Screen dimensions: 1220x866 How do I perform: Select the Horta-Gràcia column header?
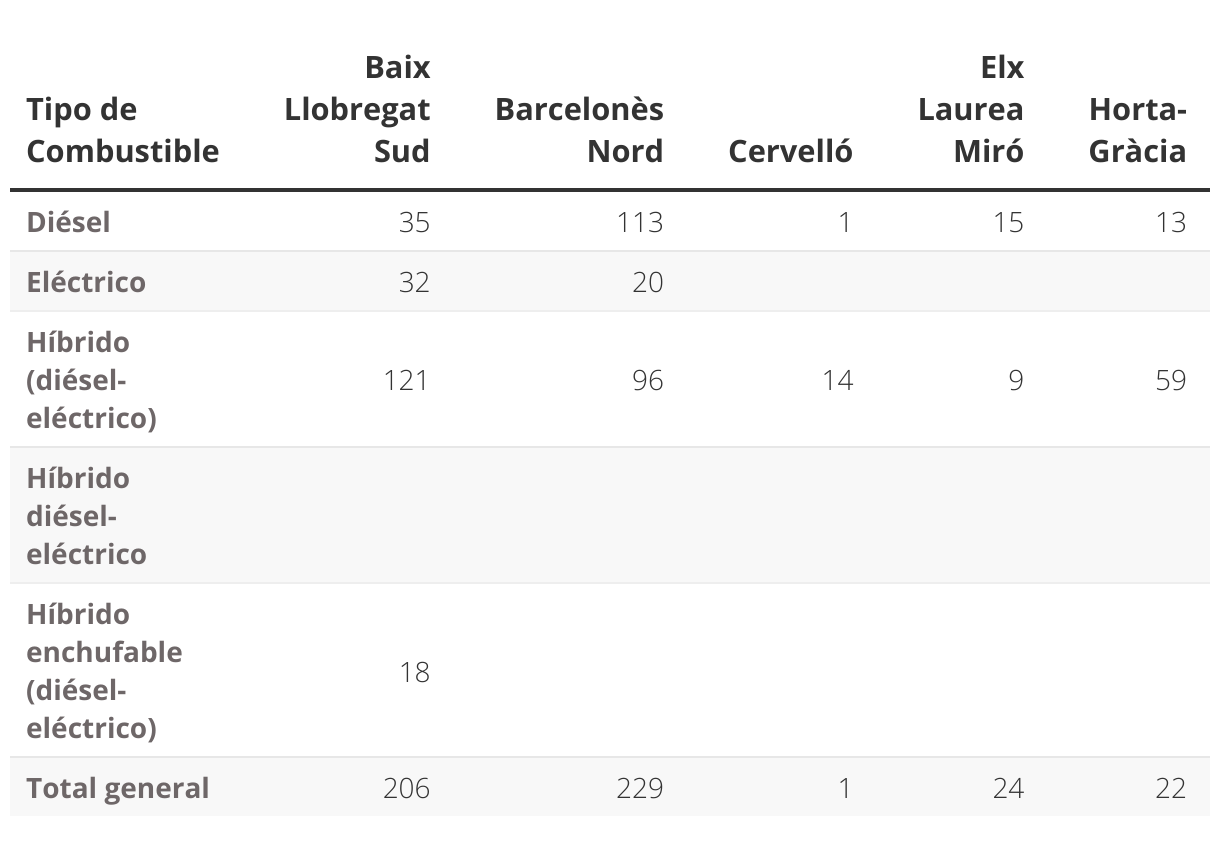[x=1137, y=130]
